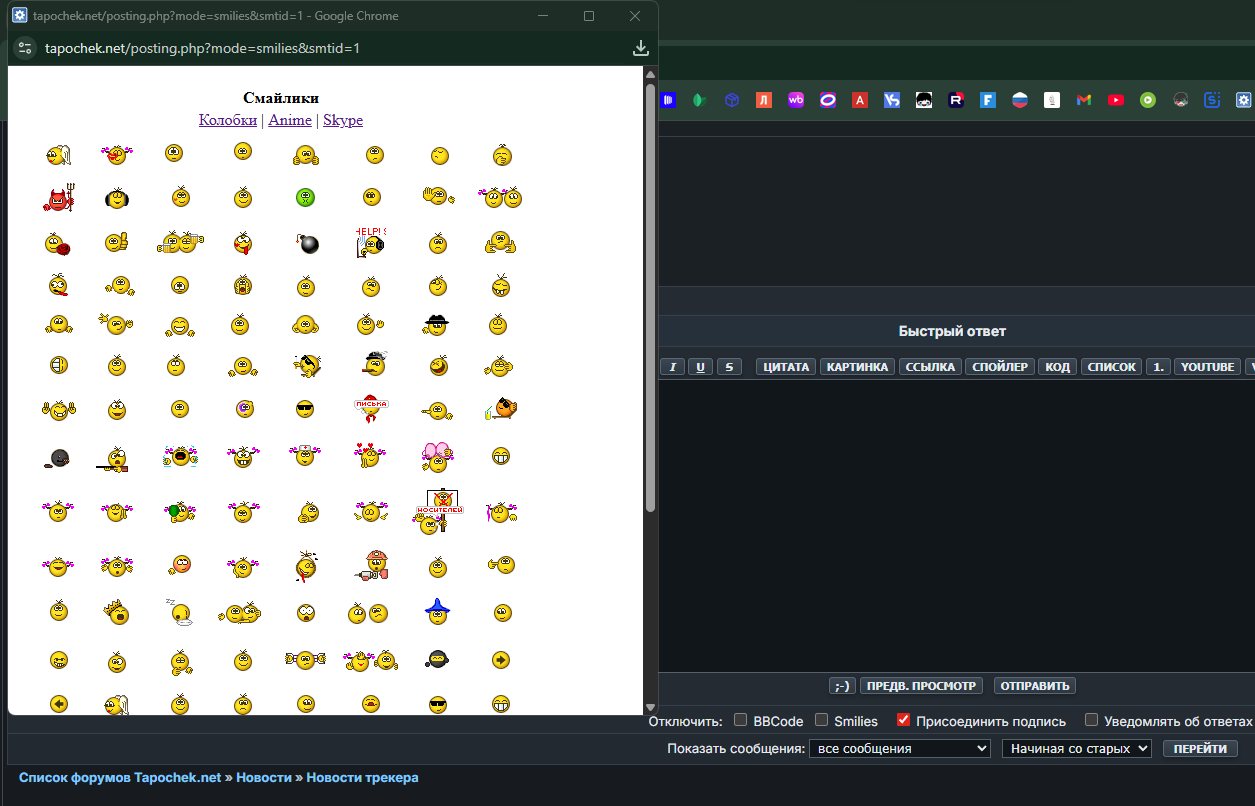The height and width of the screenshot is (806, 1255).
Task: Choose the green sick-face smiley
Action: (x=306, y=197)
